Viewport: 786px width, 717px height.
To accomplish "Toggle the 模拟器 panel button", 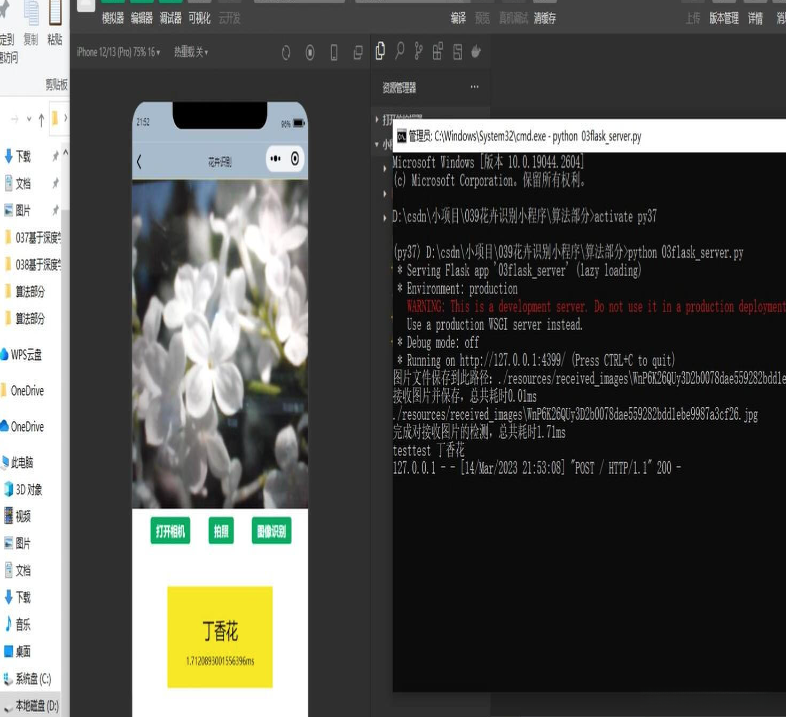I will [x=113, y=19].
